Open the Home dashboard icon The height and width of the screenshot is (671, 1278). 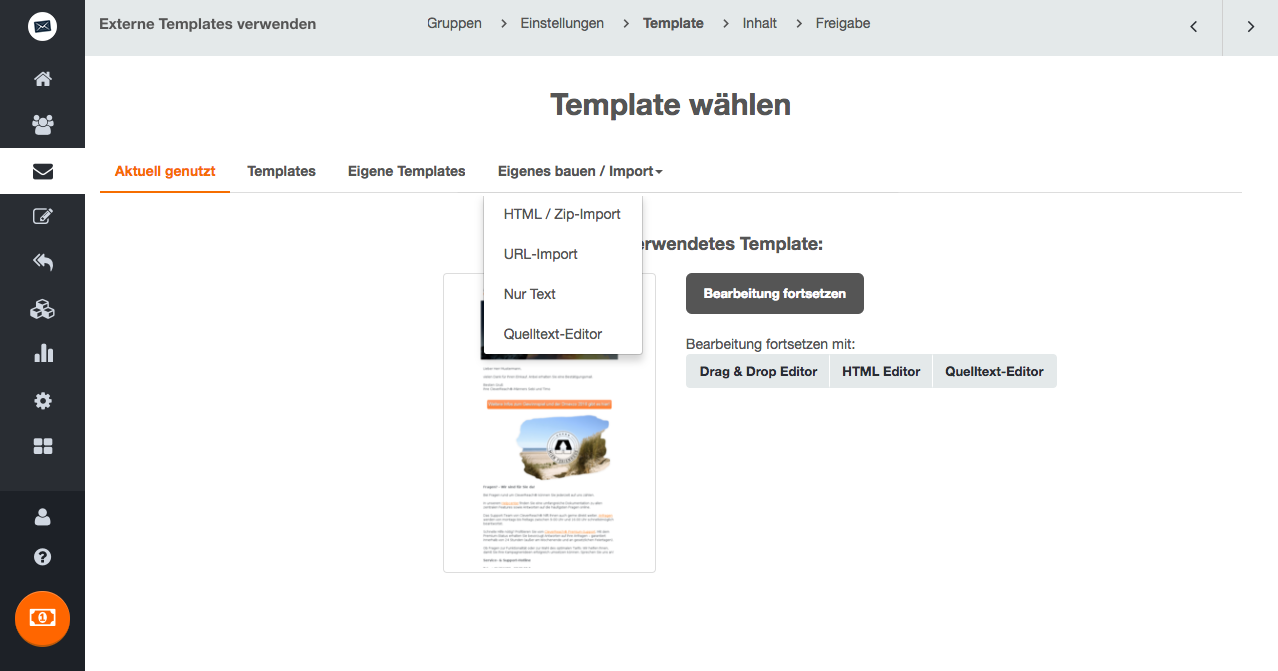pyautogui.click(x=42, y=79)
